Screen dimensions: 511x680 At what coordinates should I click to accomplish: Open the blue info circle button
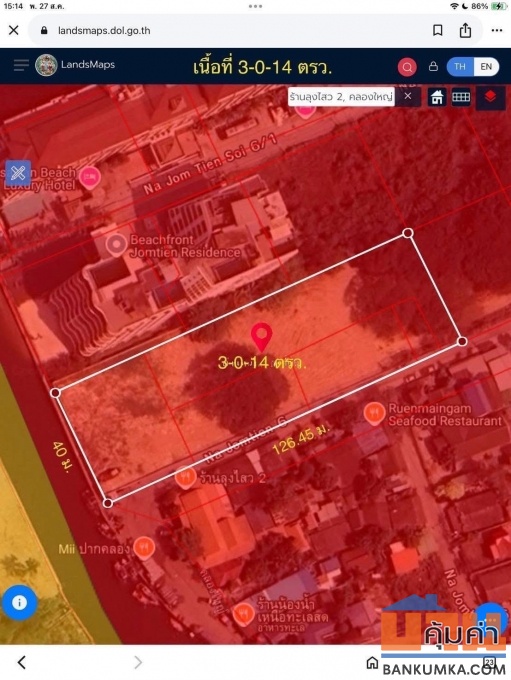(x=19, y=602)
